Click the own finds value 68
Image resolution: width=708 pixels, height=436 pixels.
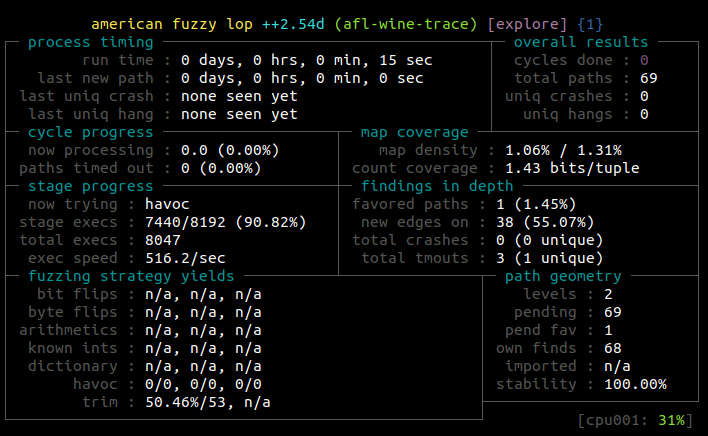click(613, 348)
